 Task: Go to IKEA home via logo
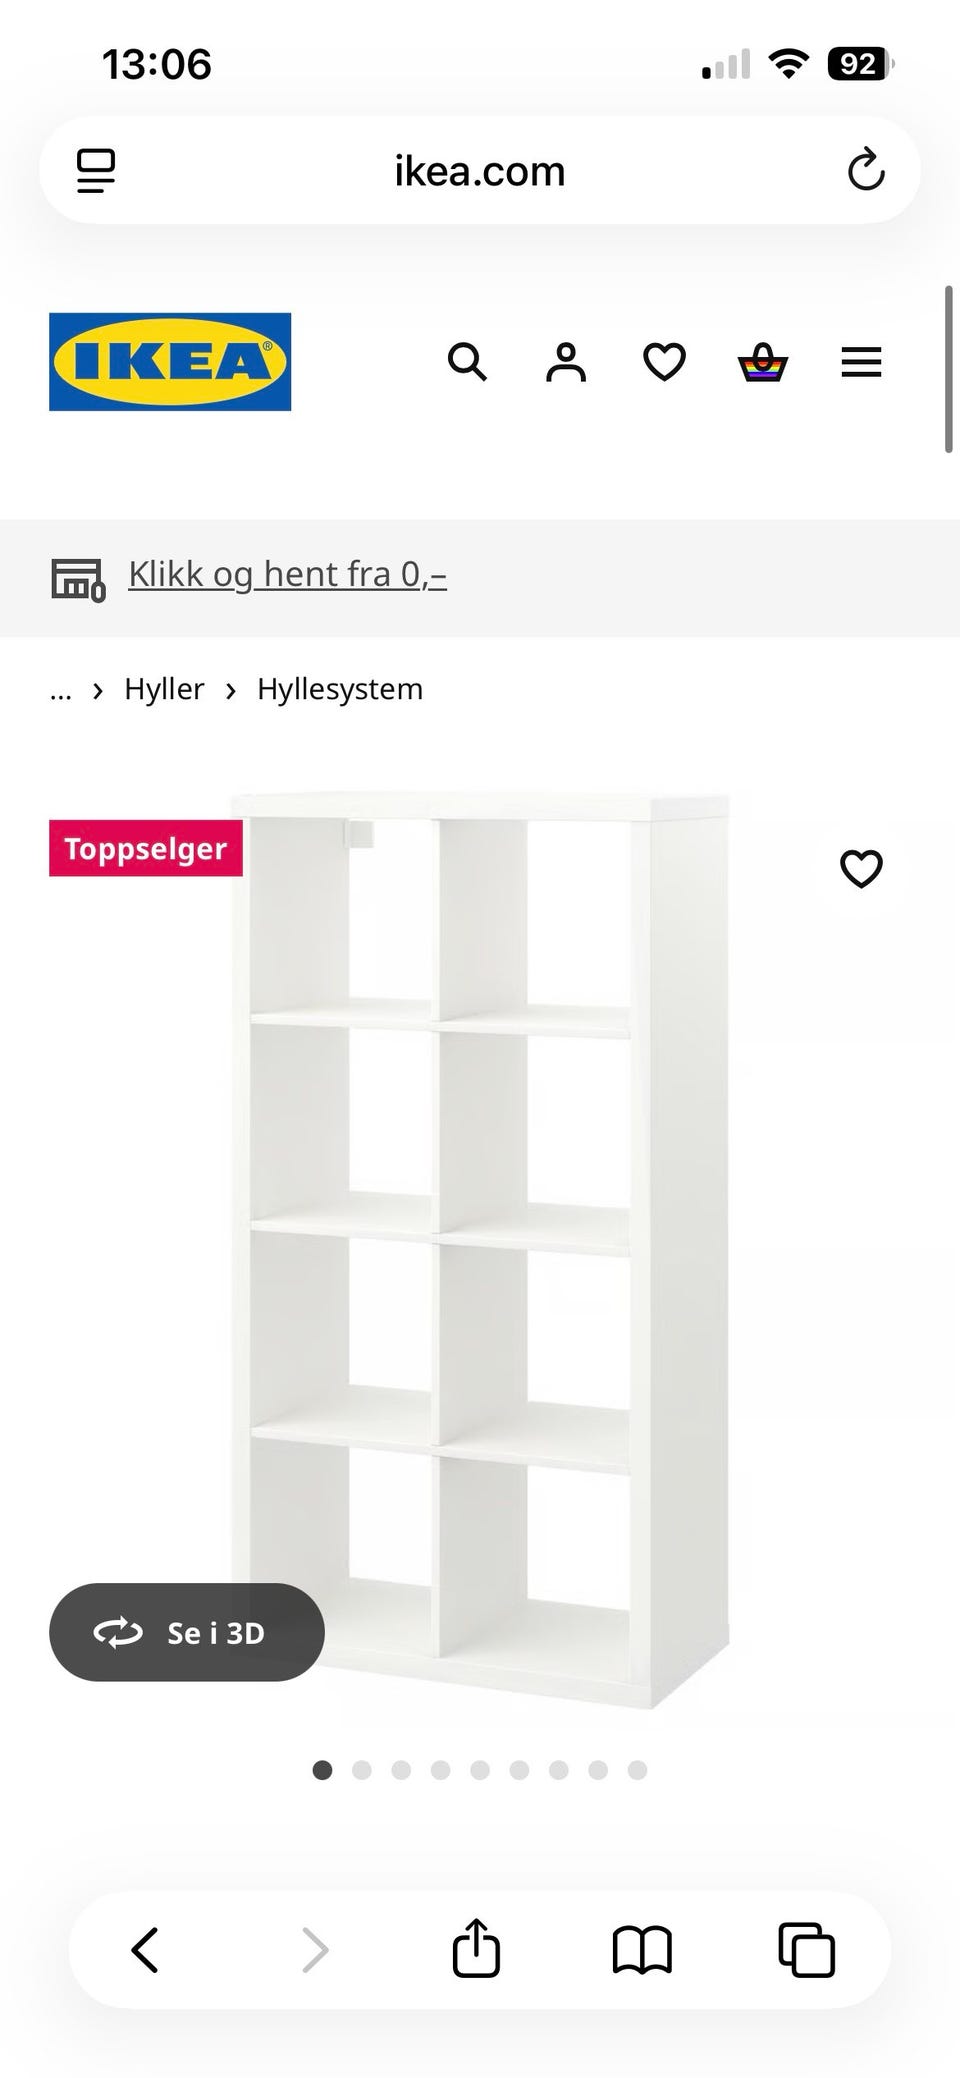(x=170, y=362)
